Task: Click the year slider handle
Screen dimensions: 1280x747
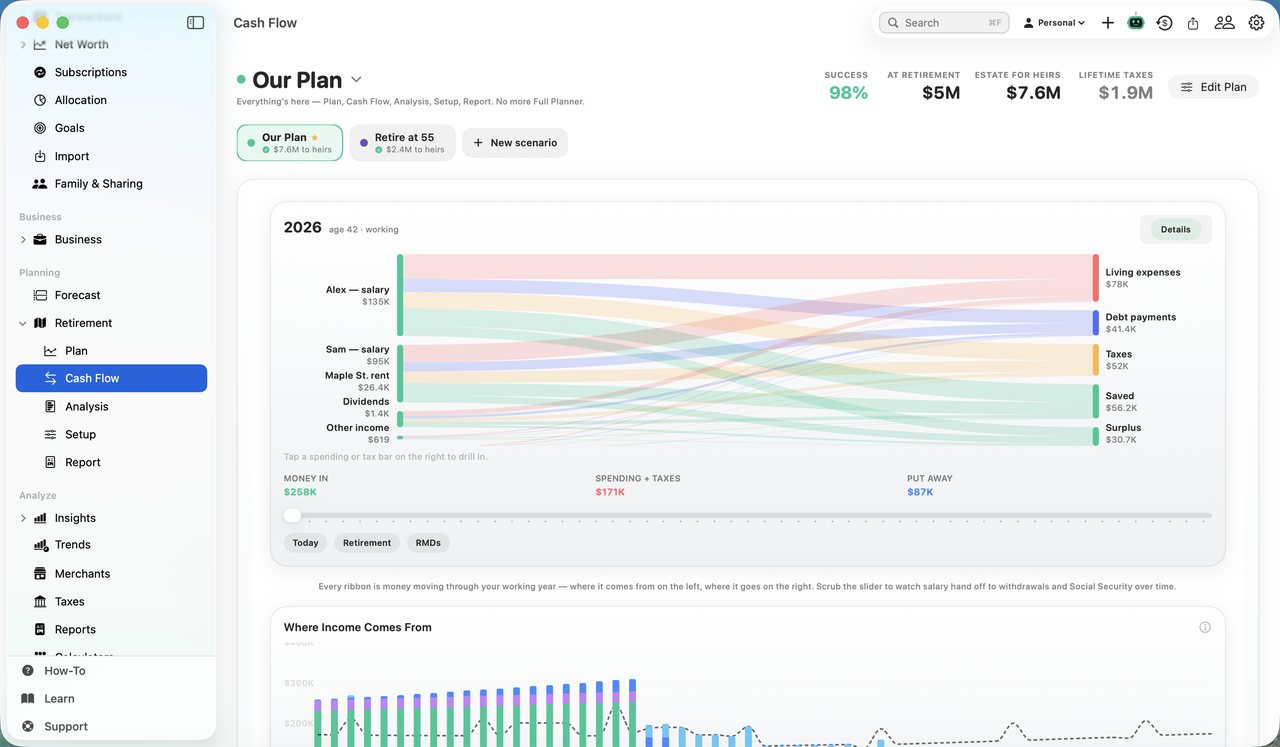Action: pyautogui.click(x=292, y=515)
